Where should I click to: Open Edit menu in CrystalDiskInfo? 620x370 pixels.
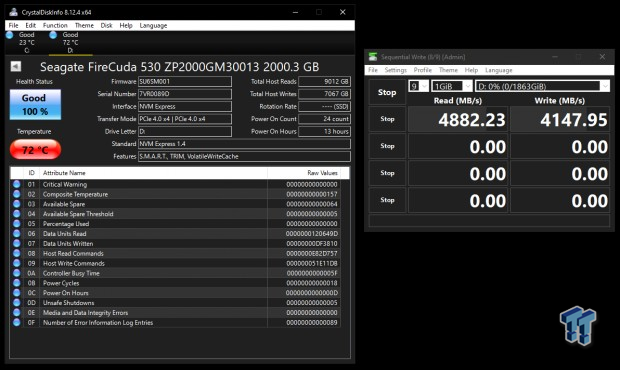(x=30, y=25)
